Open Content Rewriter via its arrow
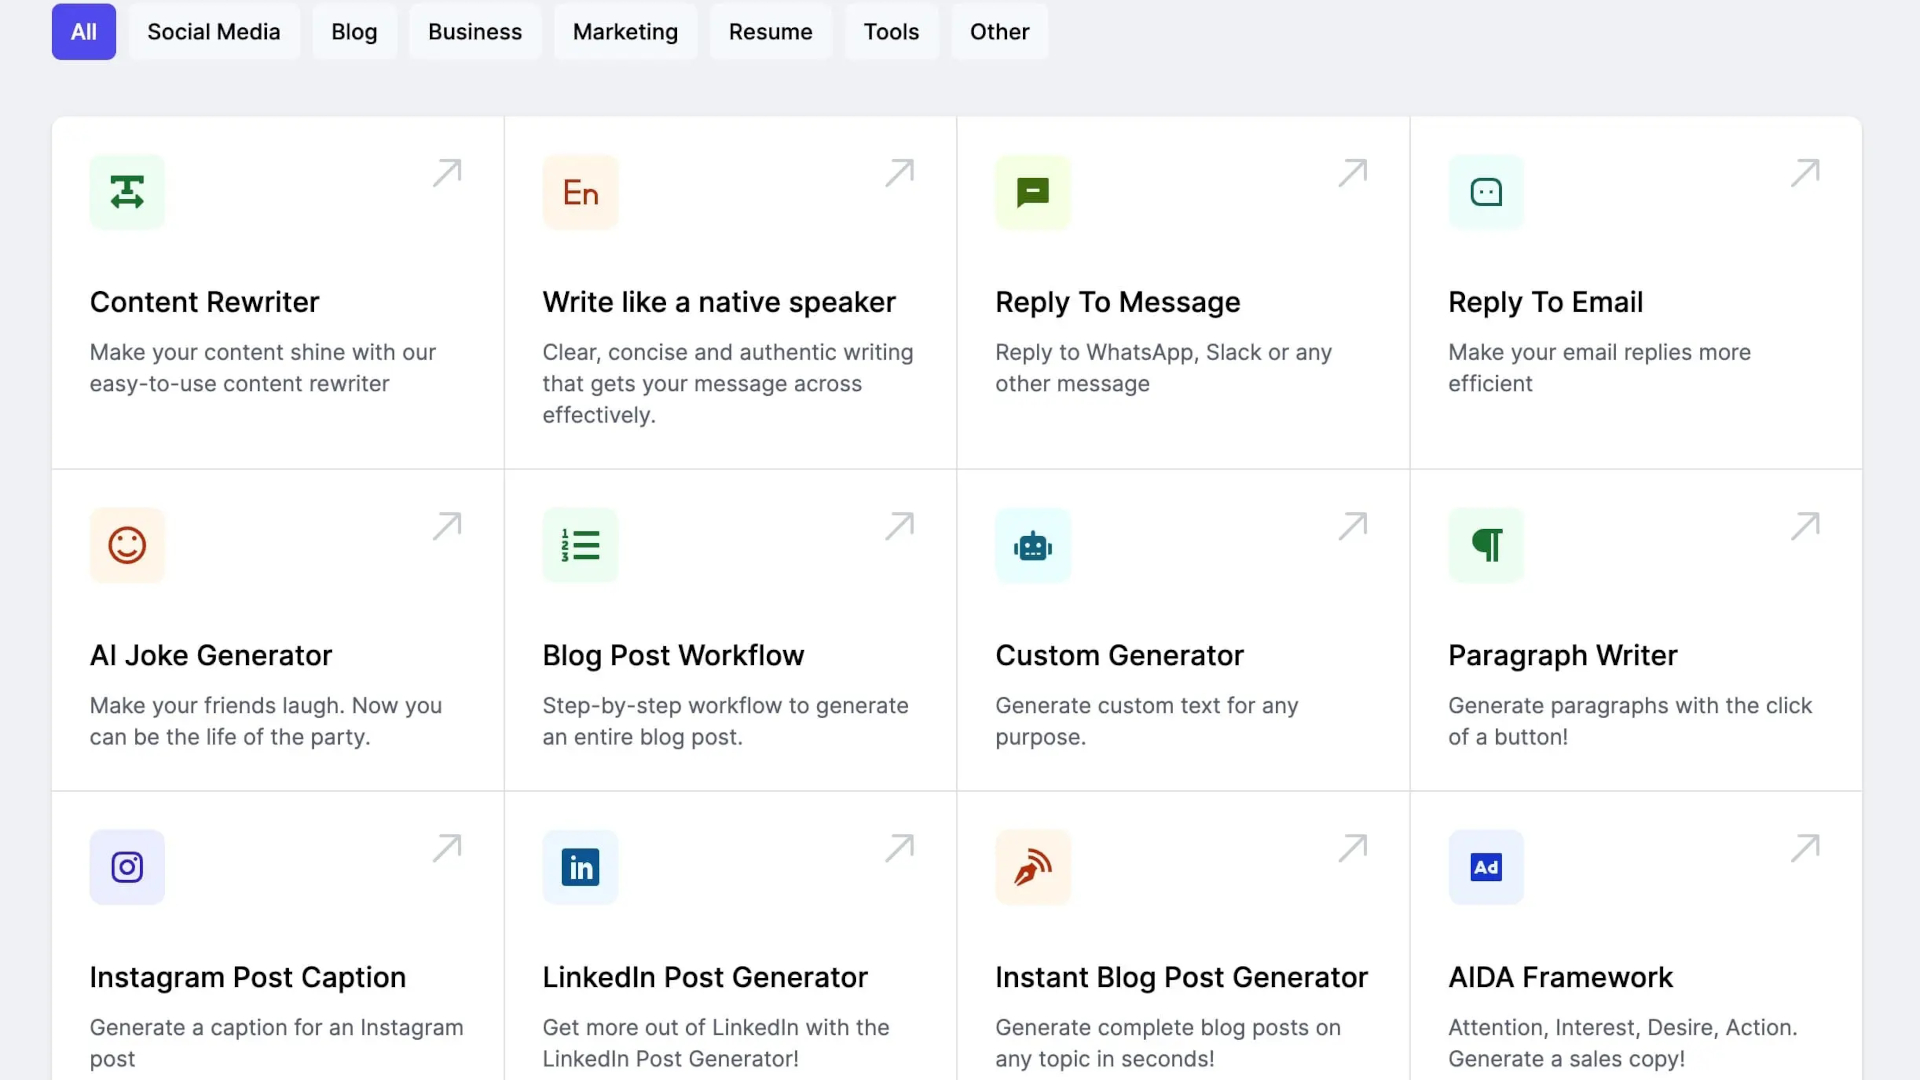Image resolution: width=1920 pixels, height=1080 pixels. pyautogui.click(x=447, y=173)
